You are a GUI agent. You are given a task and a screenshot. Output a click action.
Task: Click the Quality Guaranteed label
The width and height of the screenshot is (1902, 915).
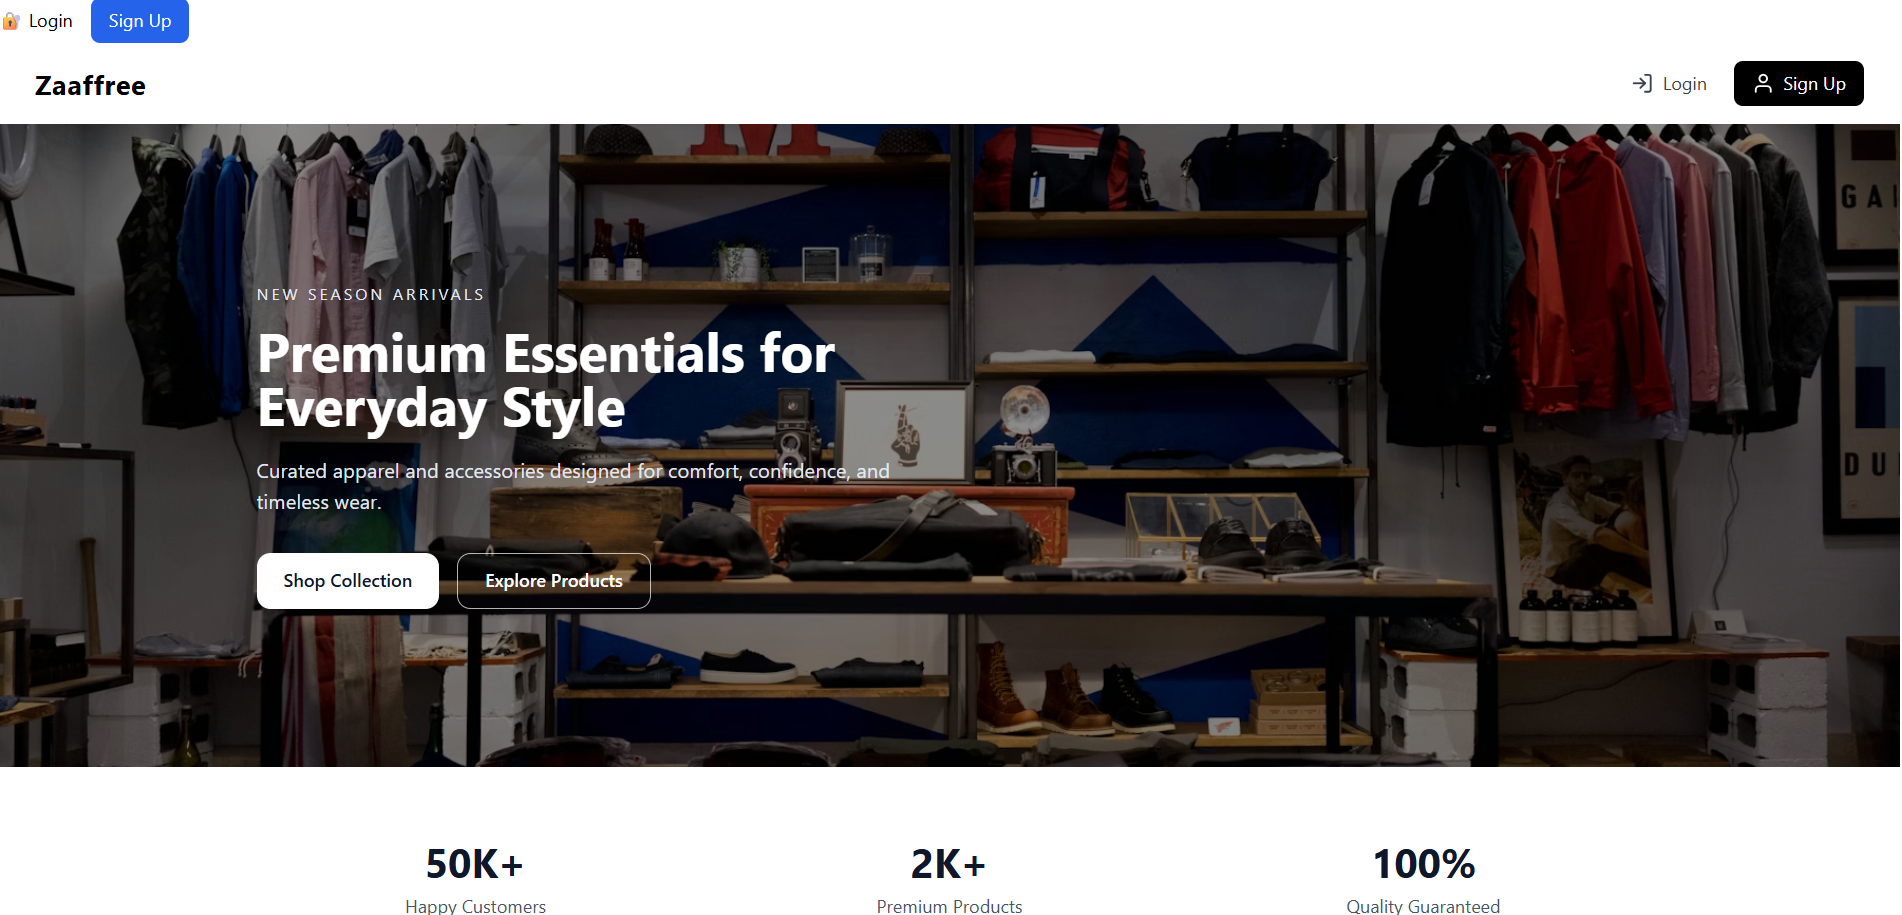coord(1422,906)
